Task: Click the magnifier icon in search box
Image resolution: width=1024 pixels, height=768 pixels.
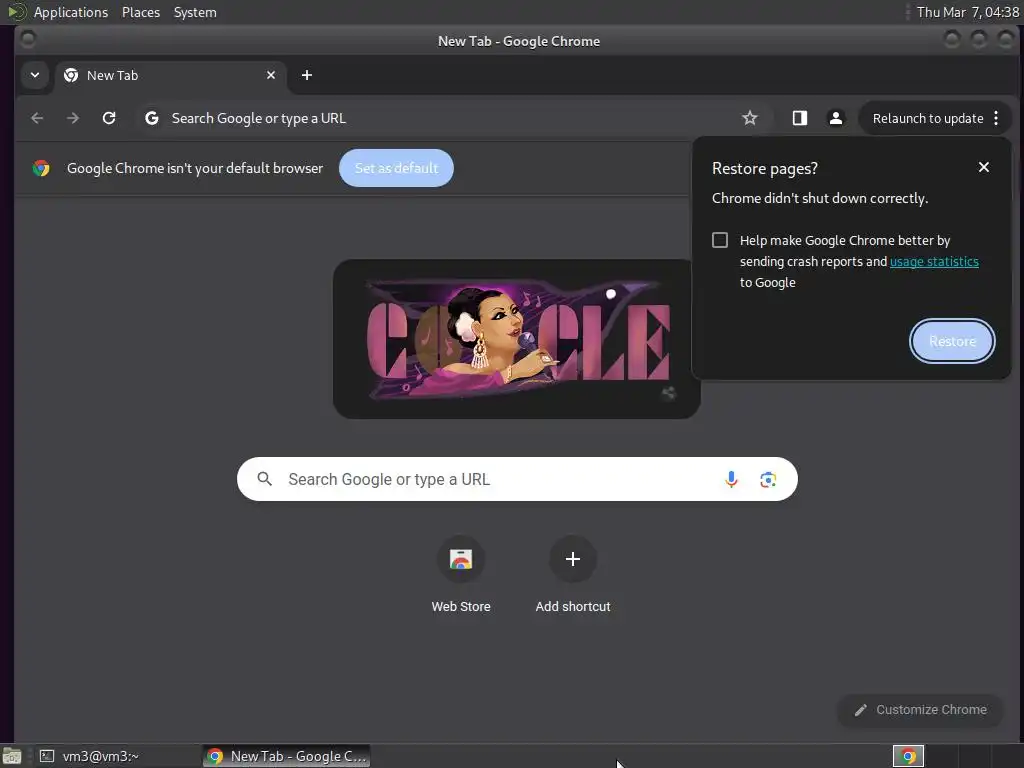Action: click(x=264, y=479)
